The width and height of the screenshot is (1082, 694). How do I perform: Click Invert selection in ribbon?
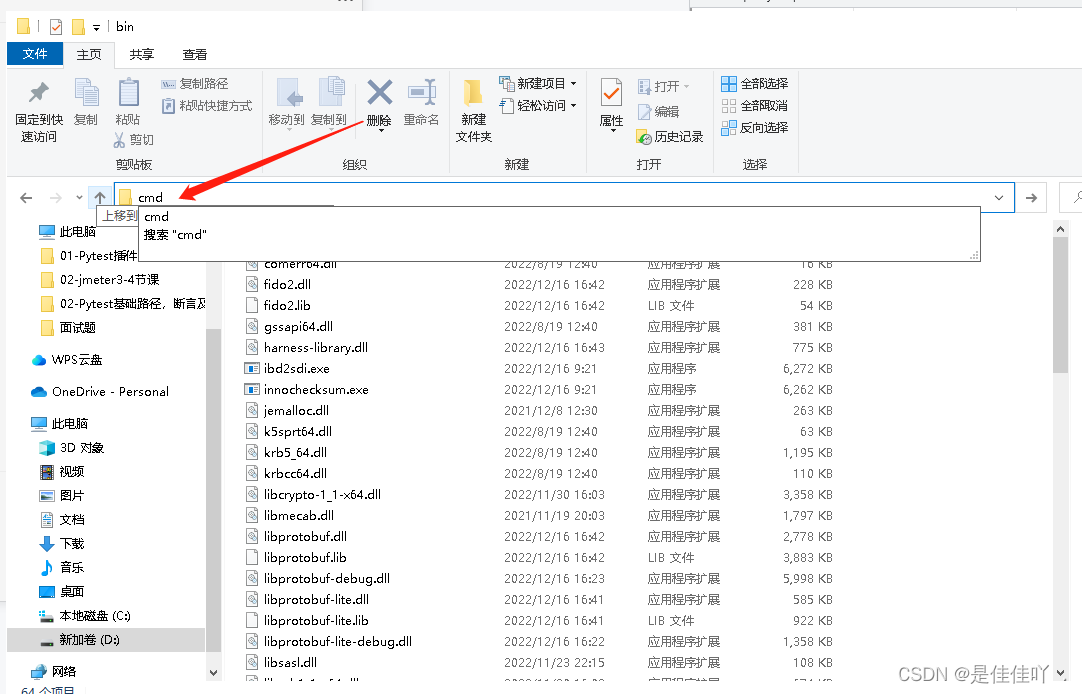tap(754, 128)
